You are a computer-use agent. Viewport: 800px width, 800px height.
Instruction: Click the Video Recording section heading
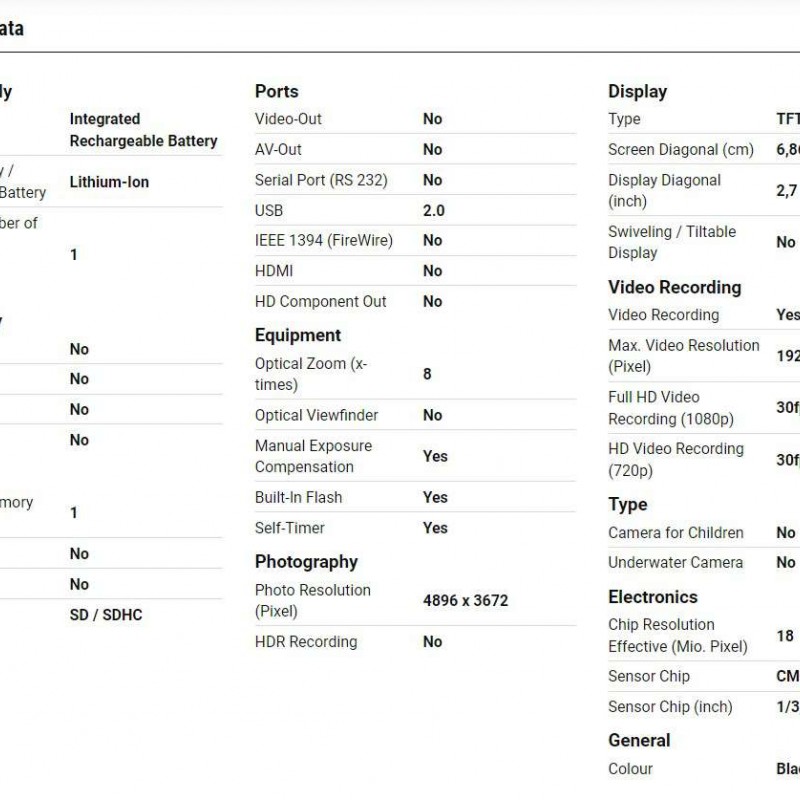pyautogui.click(x=674, y=287)
